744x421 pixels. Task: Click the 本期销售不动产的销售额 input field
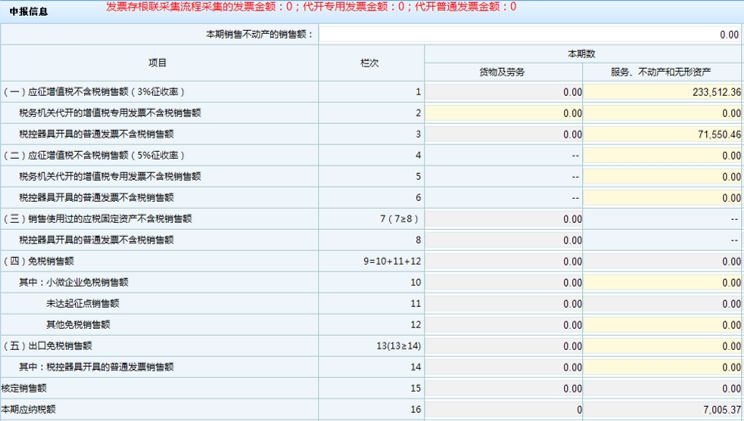(x=531, y=34)
